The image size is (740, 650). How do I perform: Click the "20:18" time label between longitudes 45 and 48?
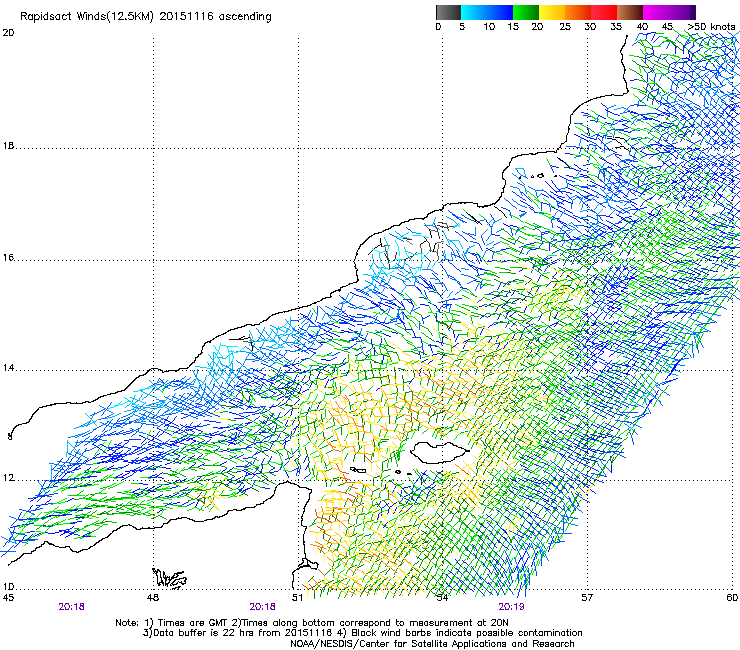click(72, 607)
